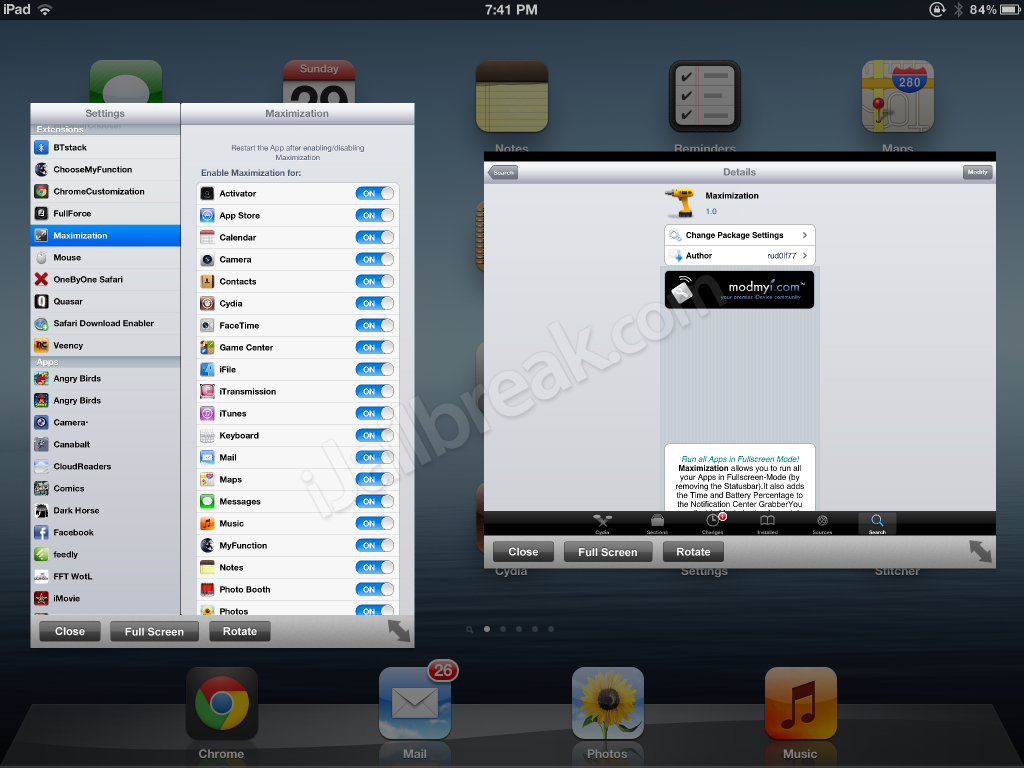Toggle Maximization switch for Photo Booth
The height and width of the screenshot is (768, 1024).
point(374,589)
